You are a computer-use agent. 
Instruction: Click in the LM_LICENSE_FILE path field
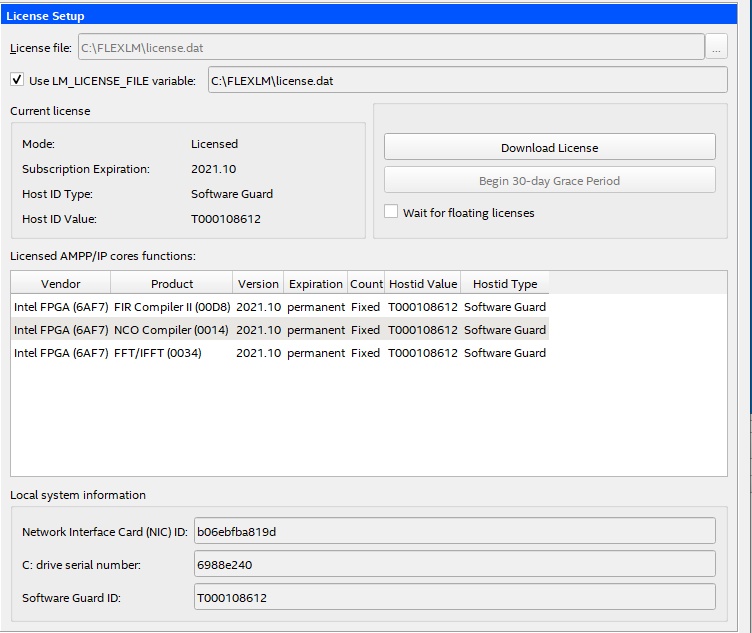466,80
